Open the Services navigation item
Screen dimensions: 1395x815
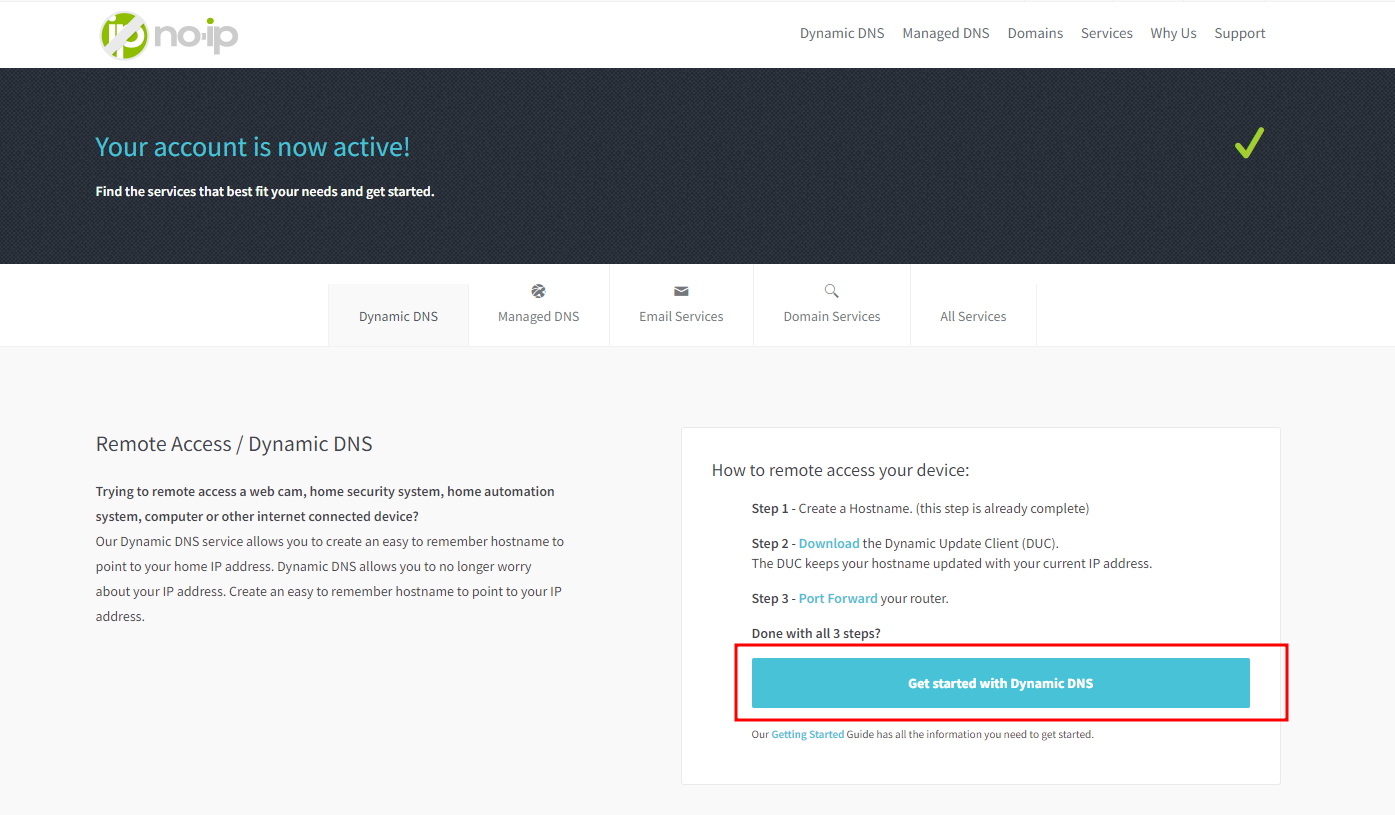(x=1107, y=33)
